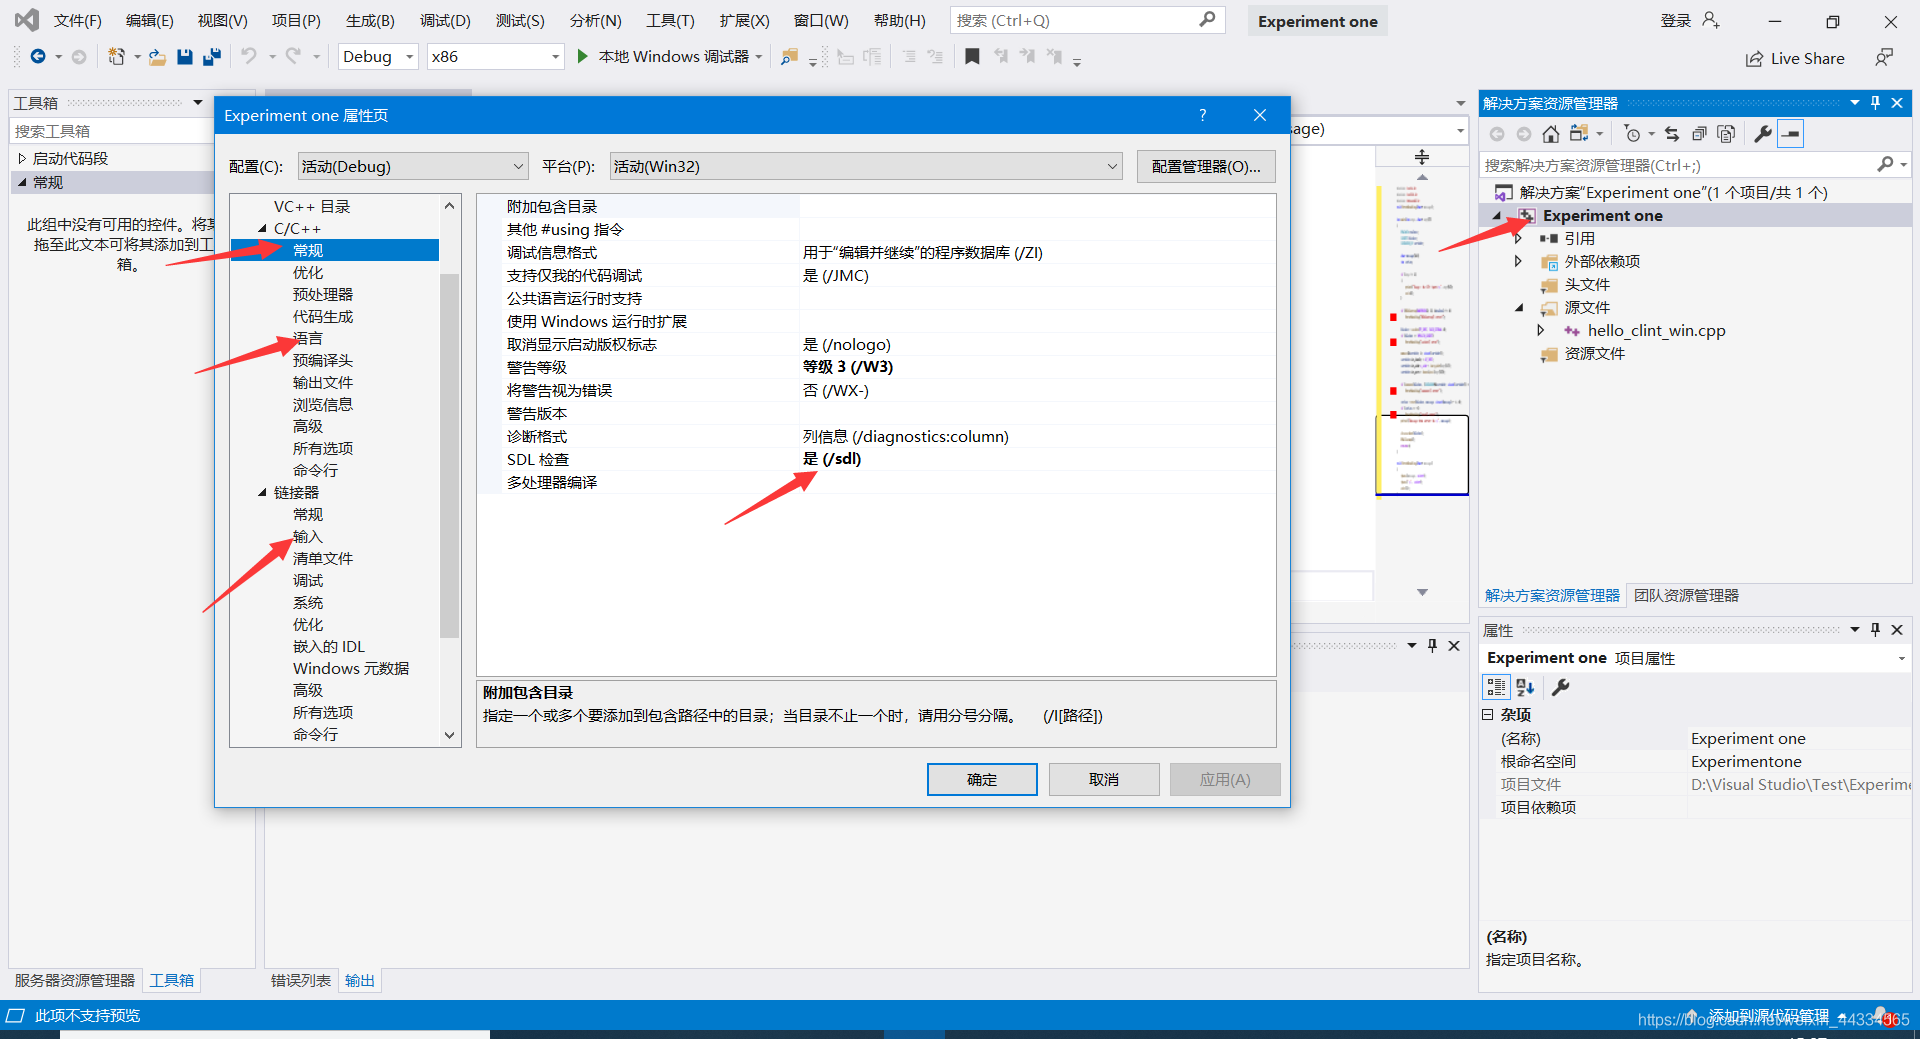The height and width of the screenshot is (1039, 1920).
Task: Expand 启动代码段 in the Toolbox
Action: coord(22,158)
